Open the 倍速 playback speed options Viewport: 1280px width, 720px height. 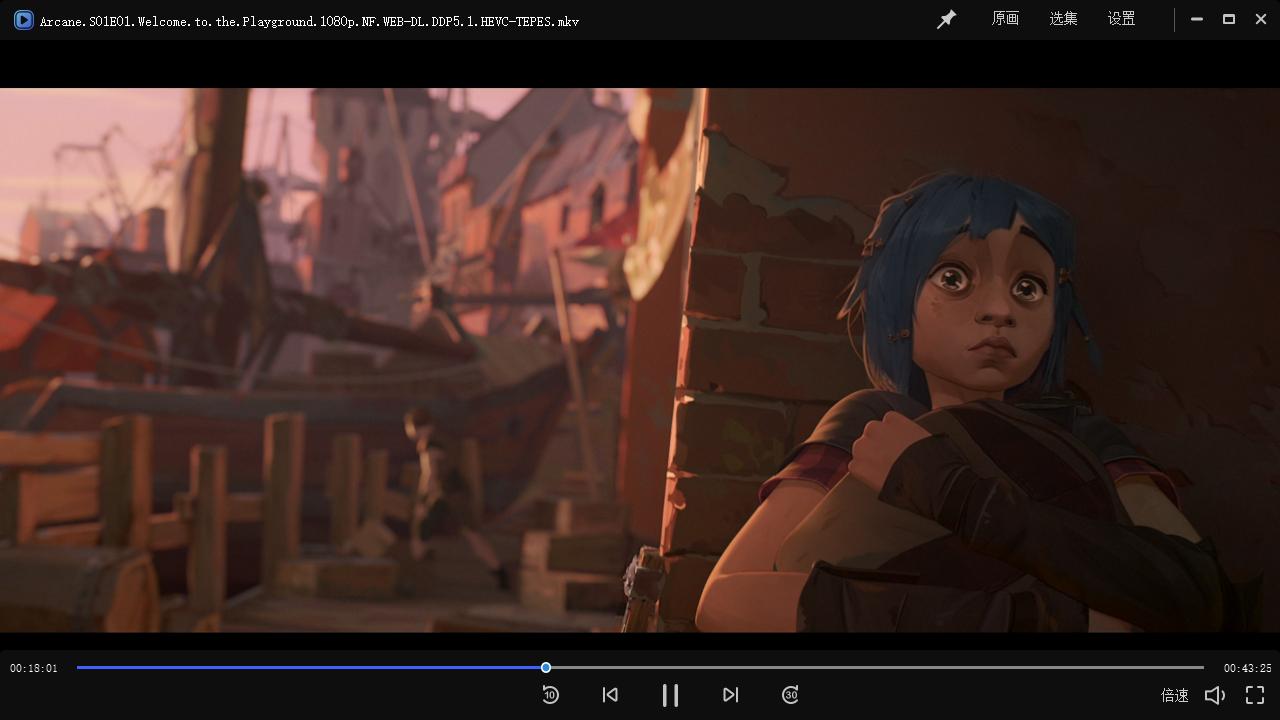click(1174, 695)
